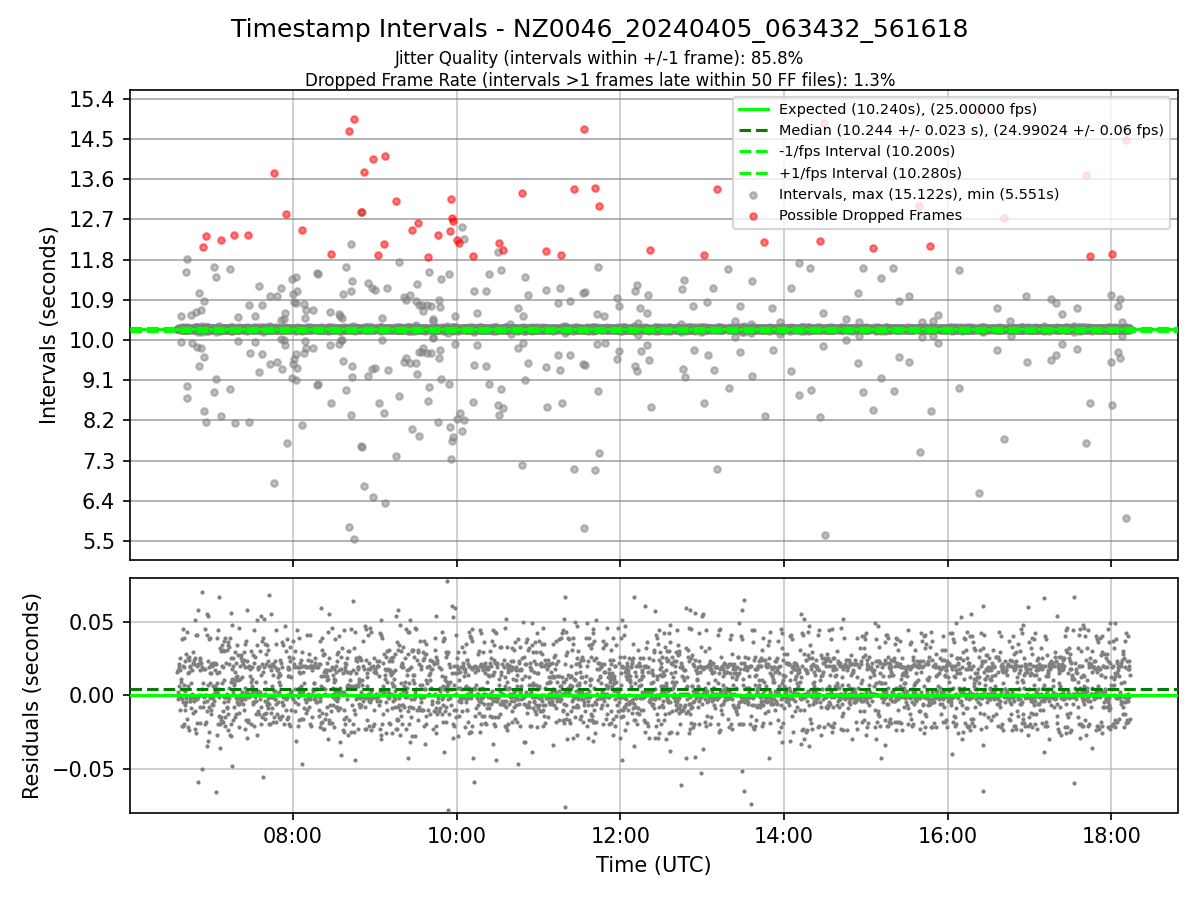Viewport: 1200px width, 900px height.
Task: Click the dark green dashed swatch for 'Median'
Action: [754, 130]
